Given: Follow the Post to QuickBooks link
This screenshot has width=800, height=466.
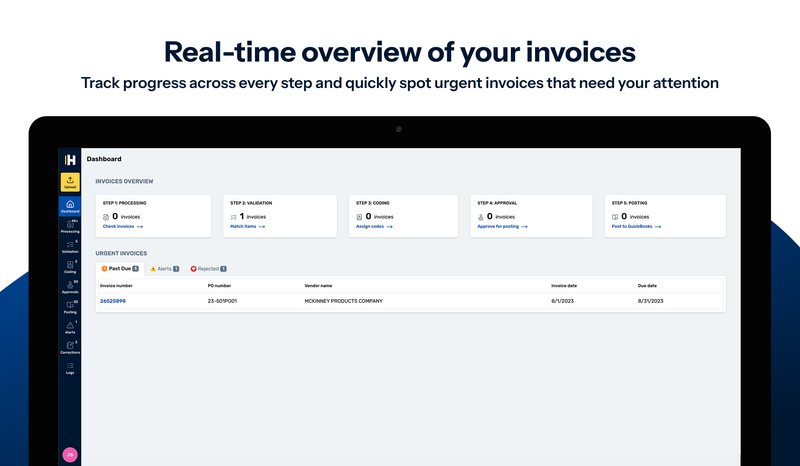Looking at the screenshot, I should click(636, 226).
